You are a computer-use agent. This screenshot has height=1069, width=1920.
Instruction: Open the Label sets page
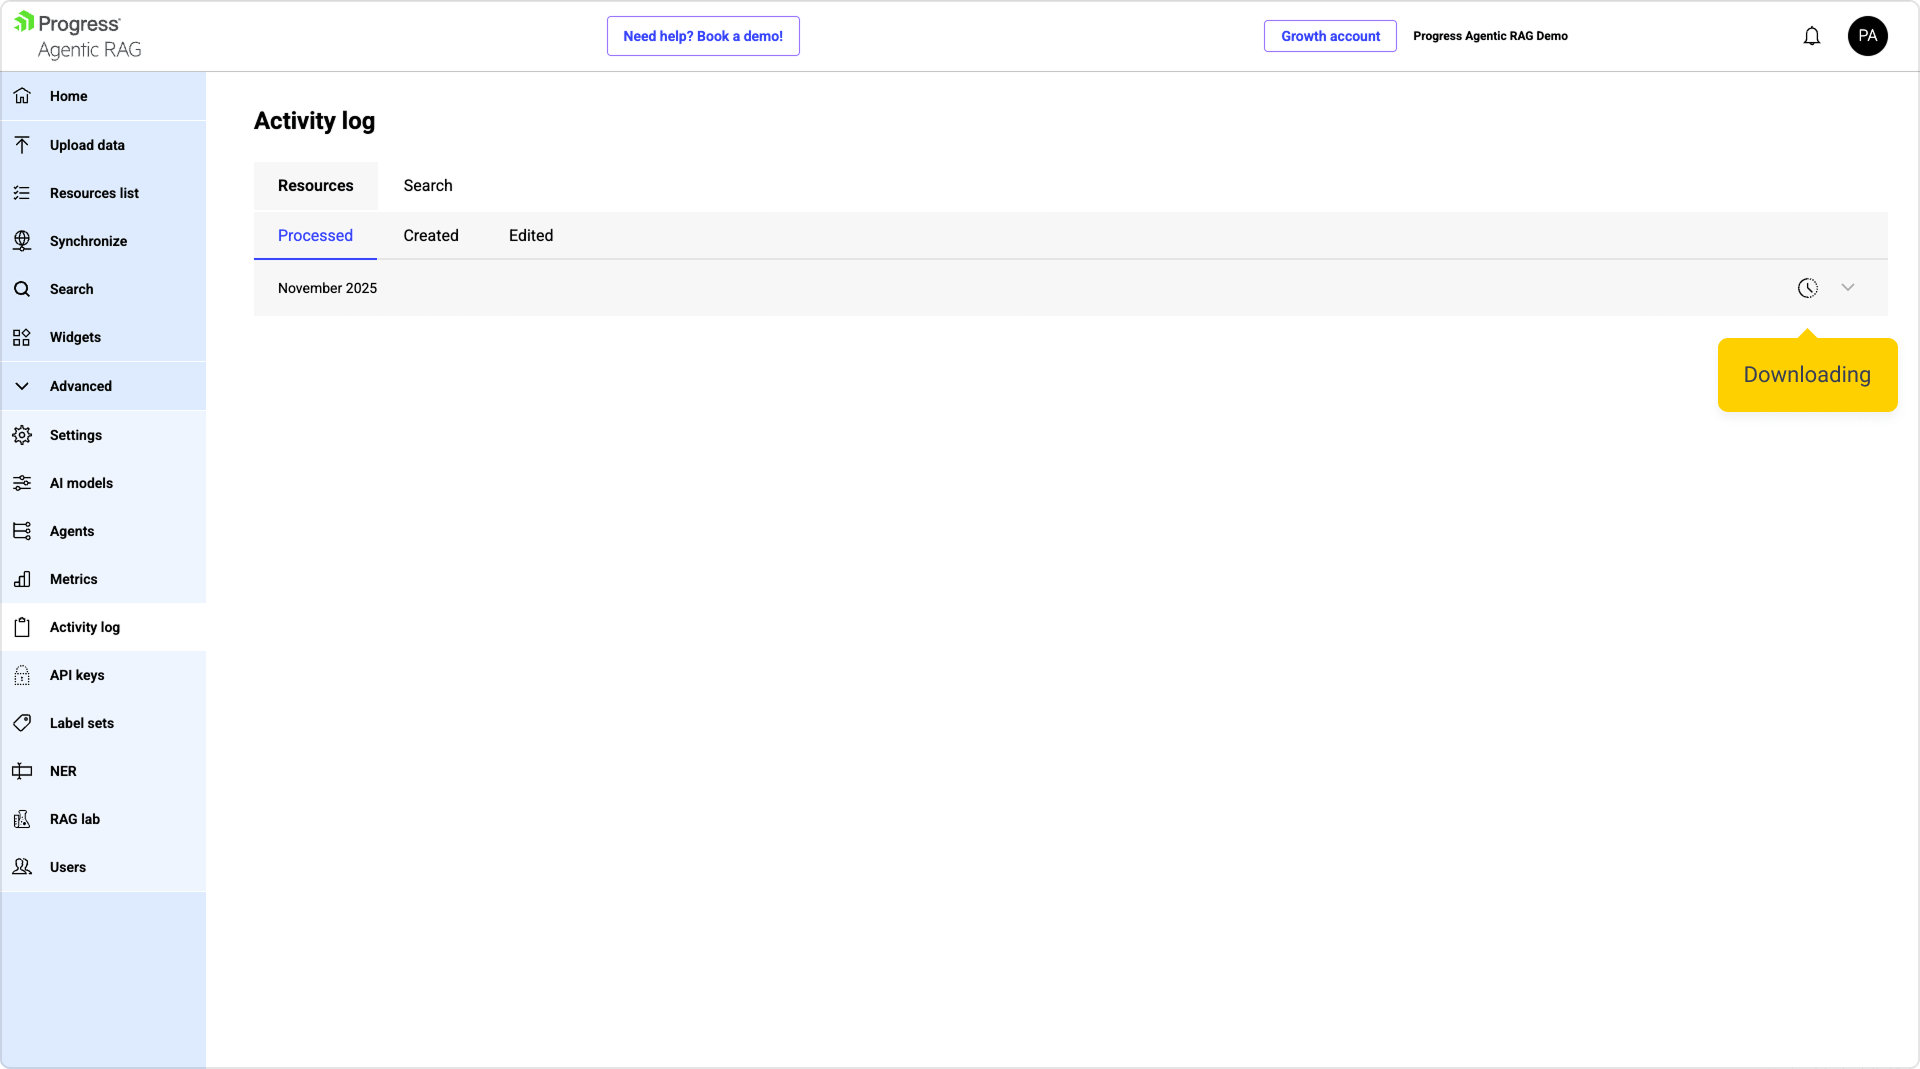(x=81, y=723)
